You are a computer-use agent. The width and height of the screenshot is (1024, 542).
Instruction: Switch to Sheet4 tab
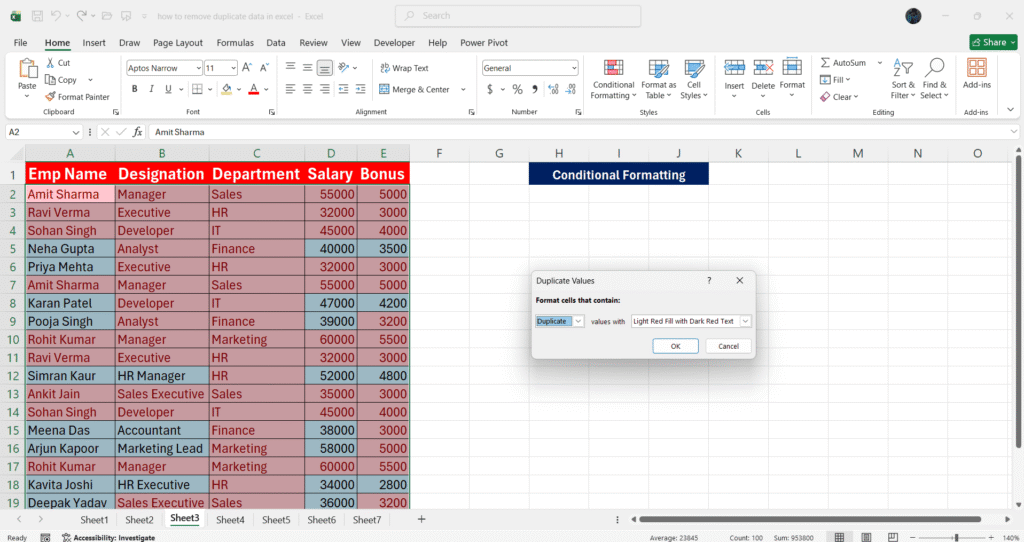(x=230, y=520)
